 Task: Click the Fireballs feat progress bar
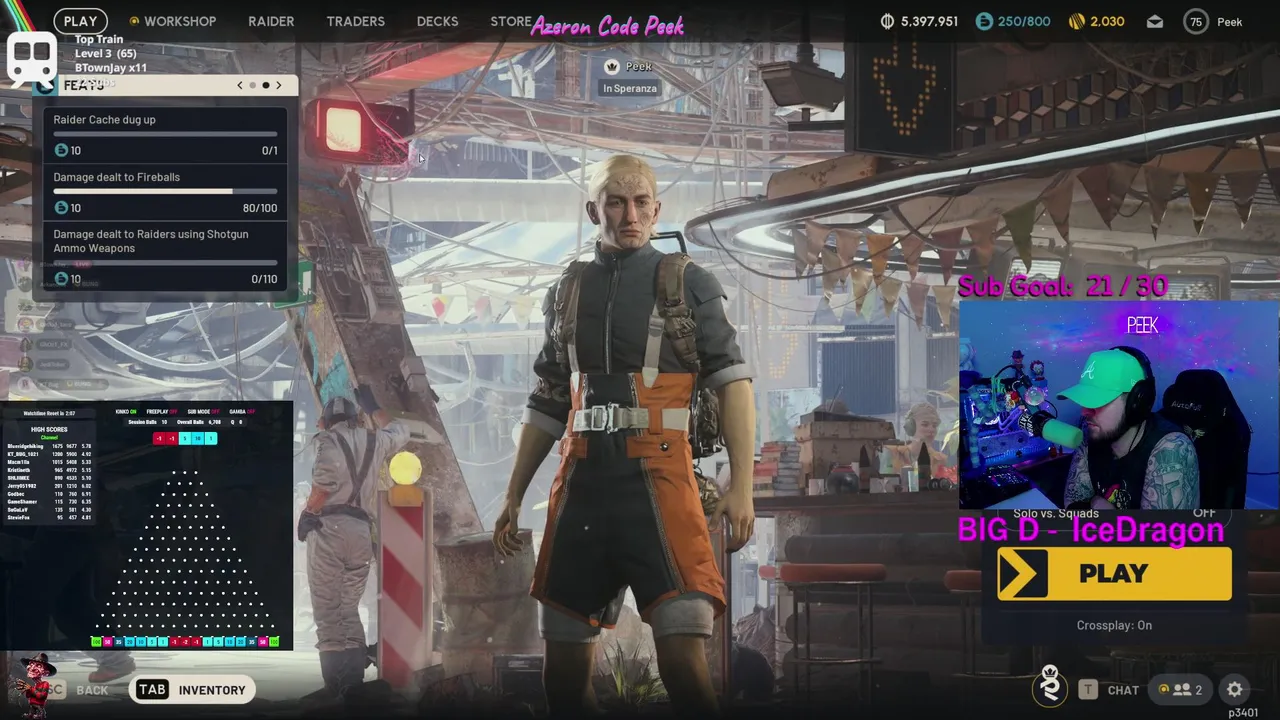coord(165,191)
